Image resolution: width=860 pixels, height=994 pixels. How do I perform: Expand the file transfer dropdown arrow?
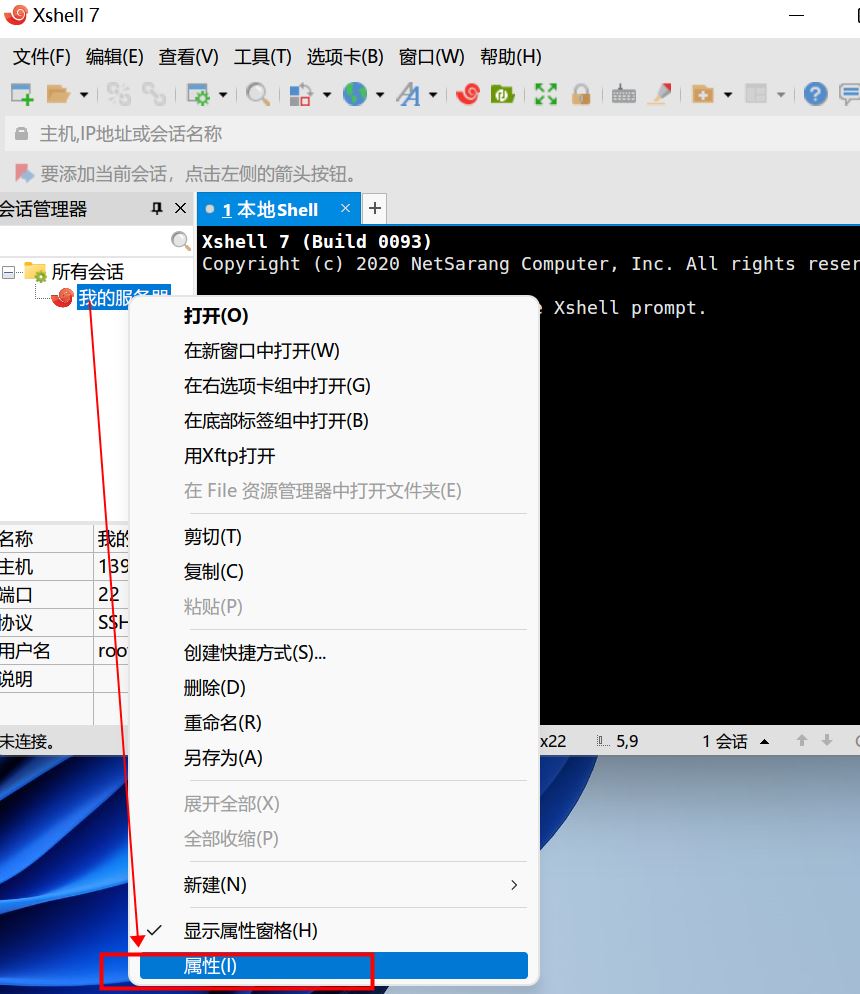[x=327, y=95]
